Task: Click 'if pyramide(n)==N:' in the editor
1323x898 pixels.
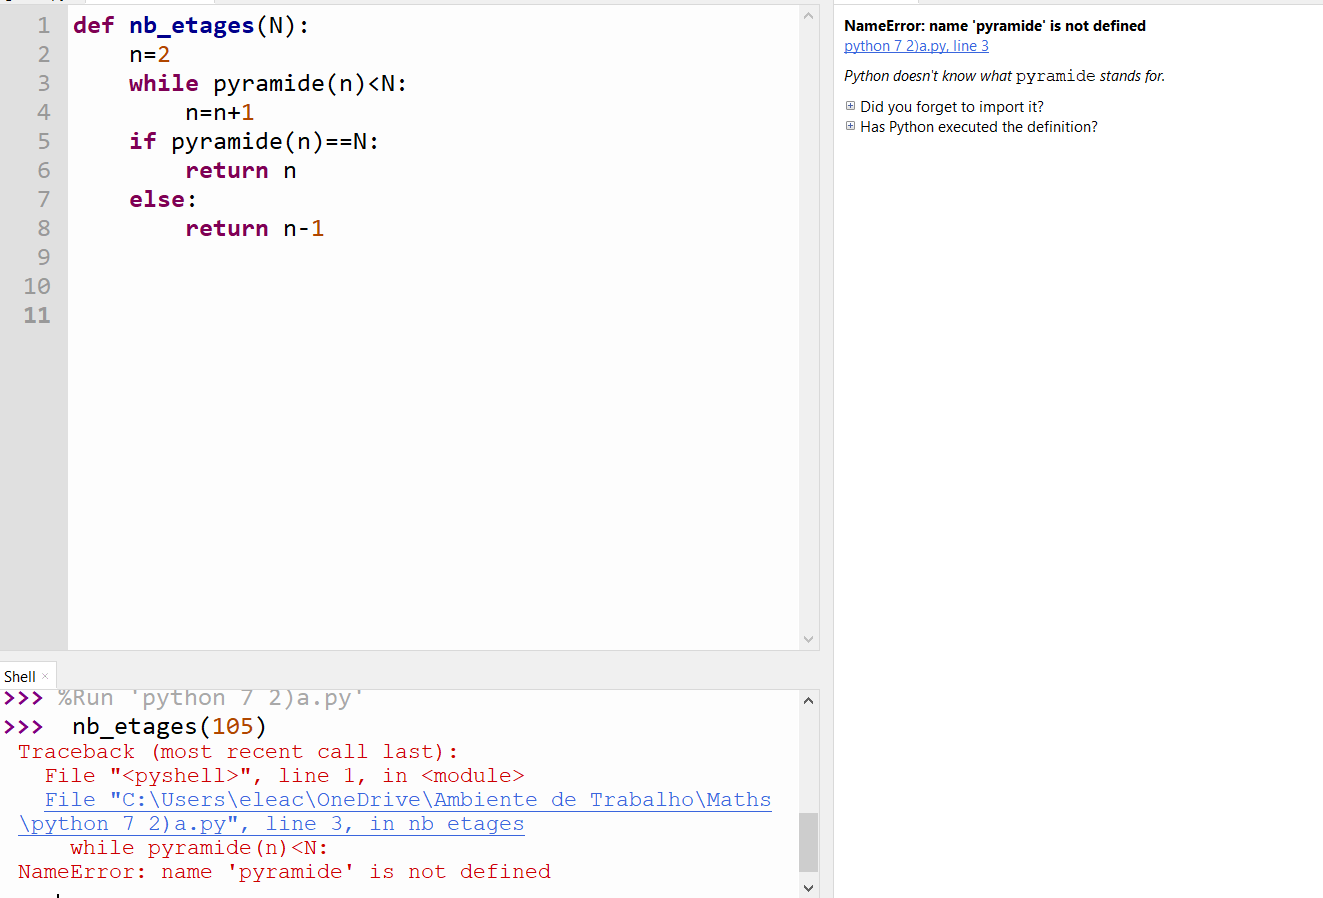Action: (254, 142)
